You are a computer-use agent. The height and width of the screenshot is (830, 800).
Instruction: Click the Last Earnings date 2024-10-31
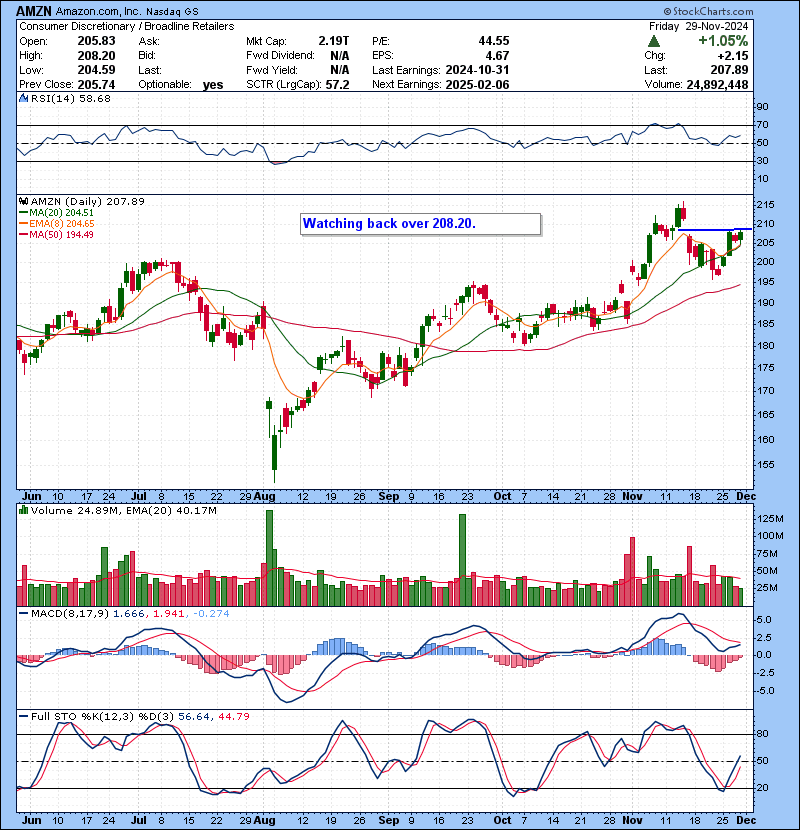[x=477, y=70]
